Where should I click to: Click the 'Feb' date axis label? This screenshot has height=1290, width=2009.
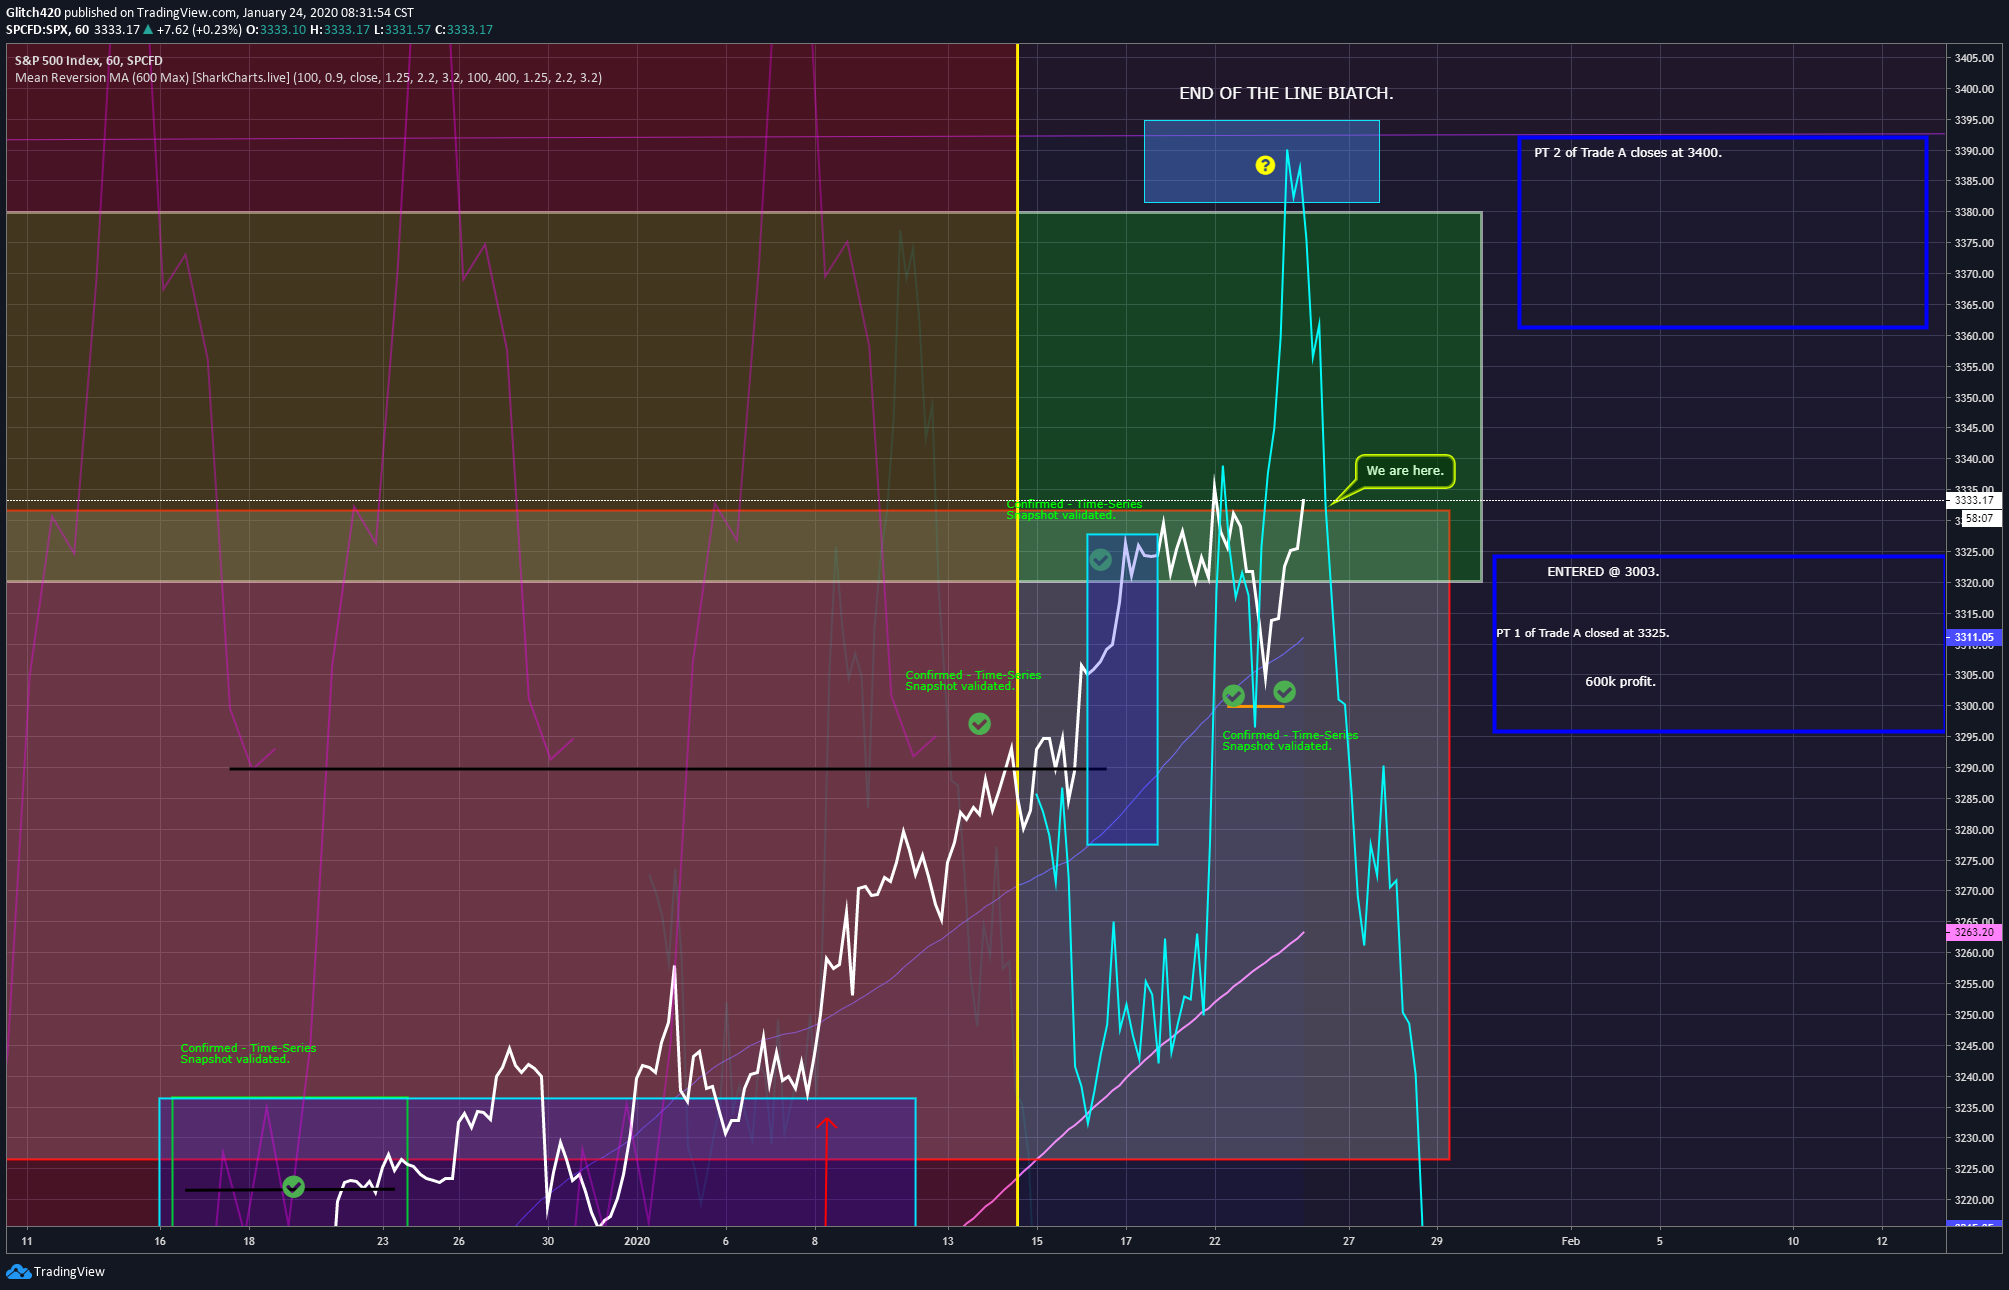1571,1241
